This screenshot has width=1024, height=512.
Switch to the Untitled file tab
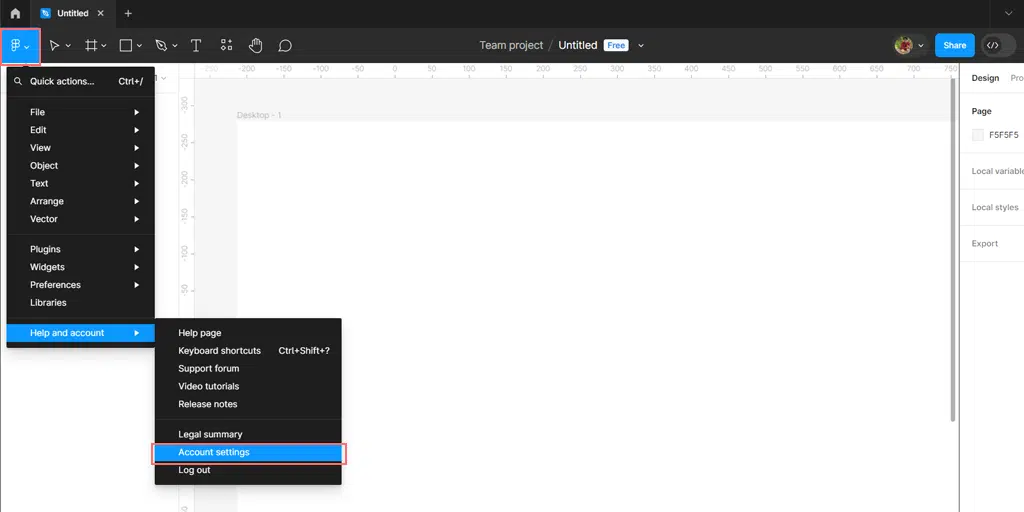72,13
